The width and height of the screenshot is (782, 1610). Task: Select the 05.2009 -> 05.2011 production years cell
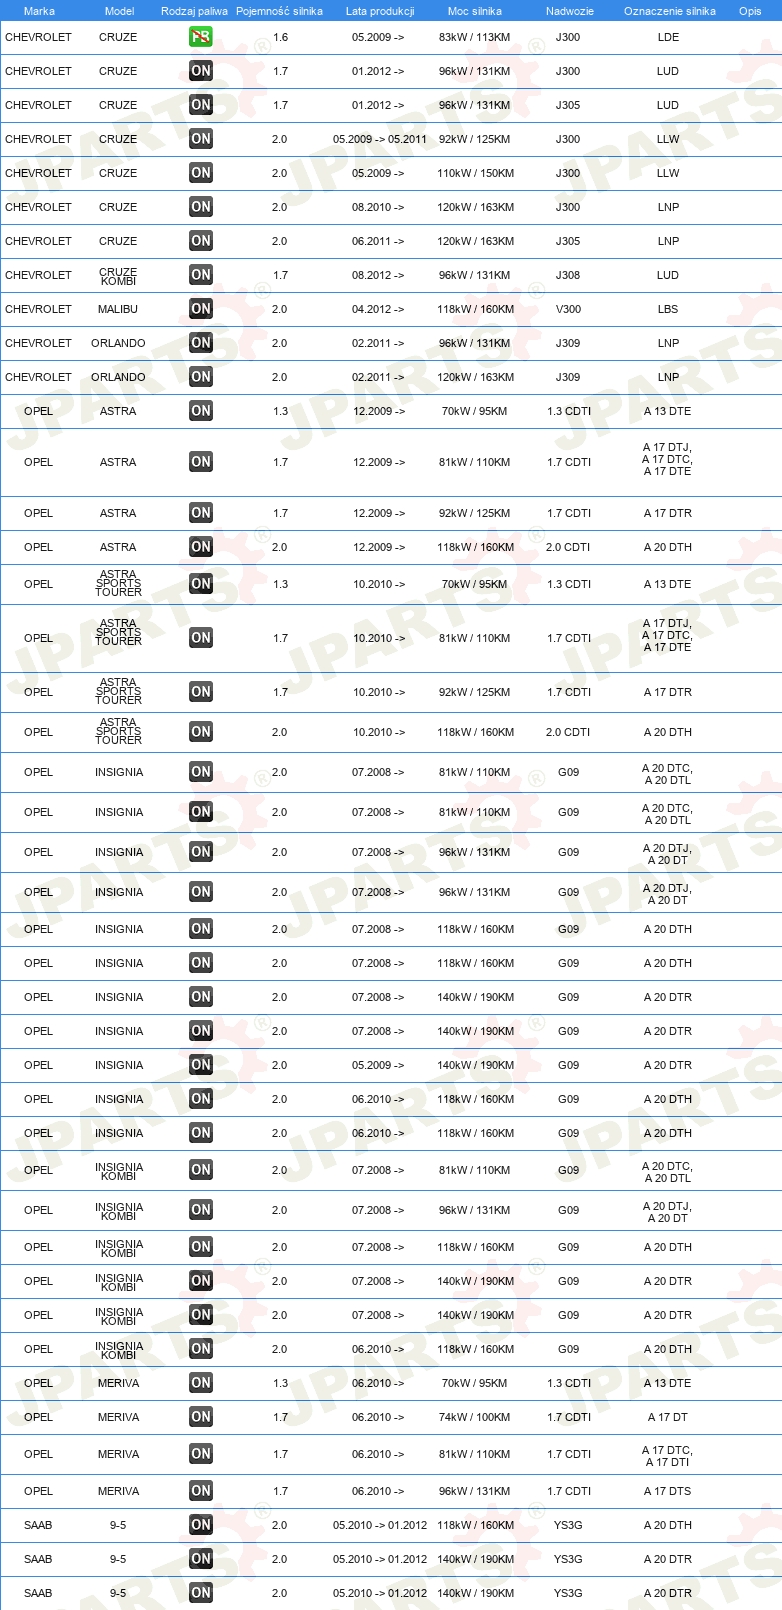pyautogui.click(x=380, y=139)
